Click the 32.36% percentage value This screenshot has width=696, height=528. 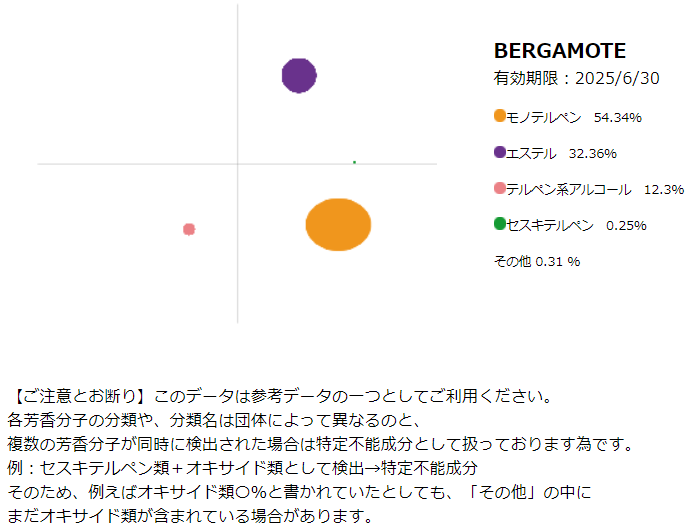[x=593, y=154]
